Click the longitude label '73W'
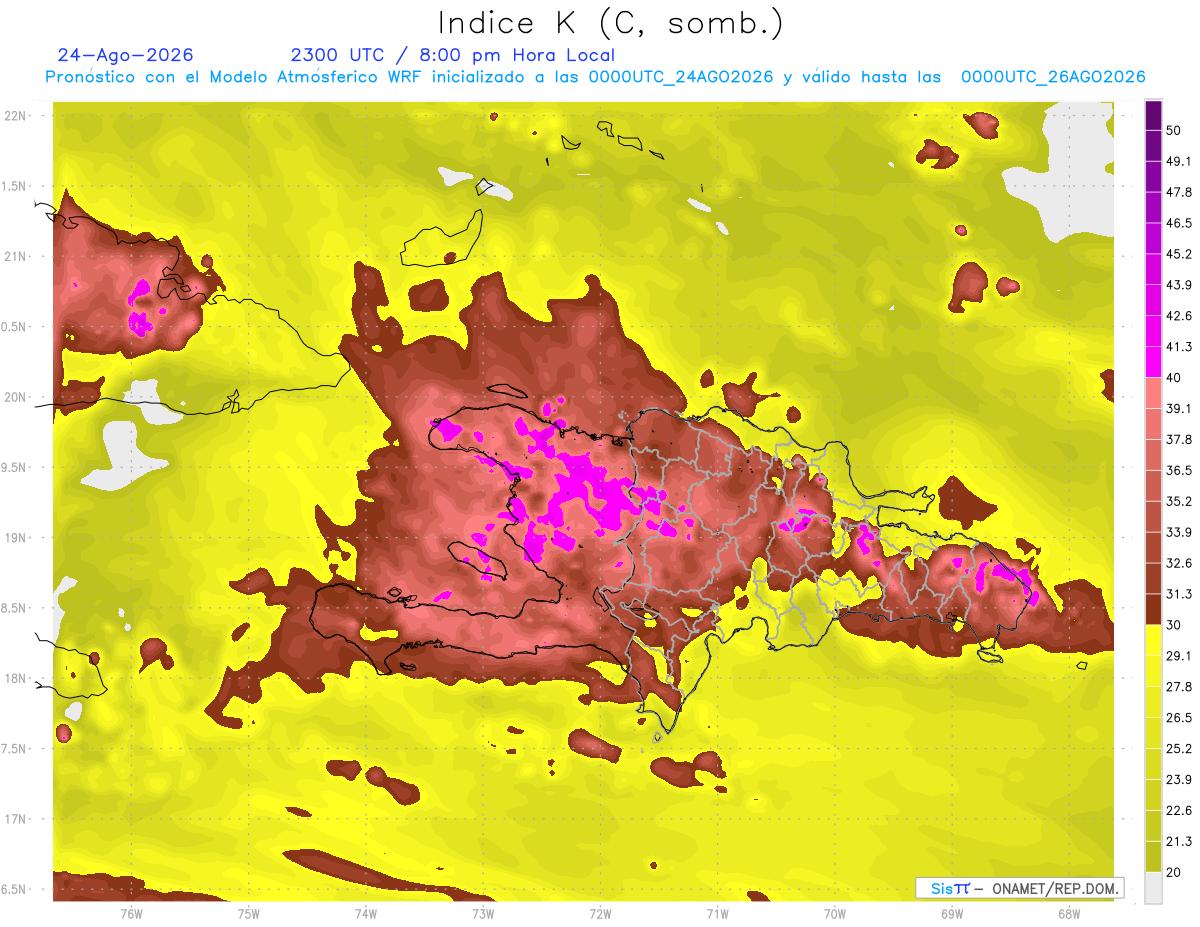1200x927 pixels. pos(483,913)
